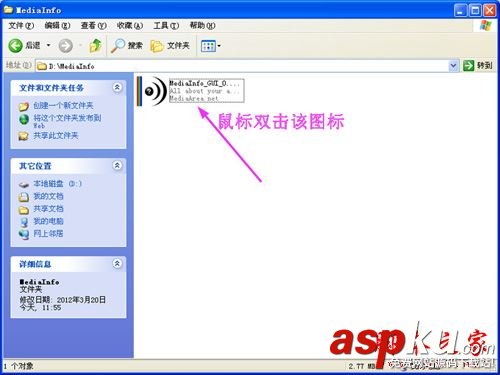The image size is (500, 375).
Task: Open the Views layout dropdown
Action: (x=219, y=46)
